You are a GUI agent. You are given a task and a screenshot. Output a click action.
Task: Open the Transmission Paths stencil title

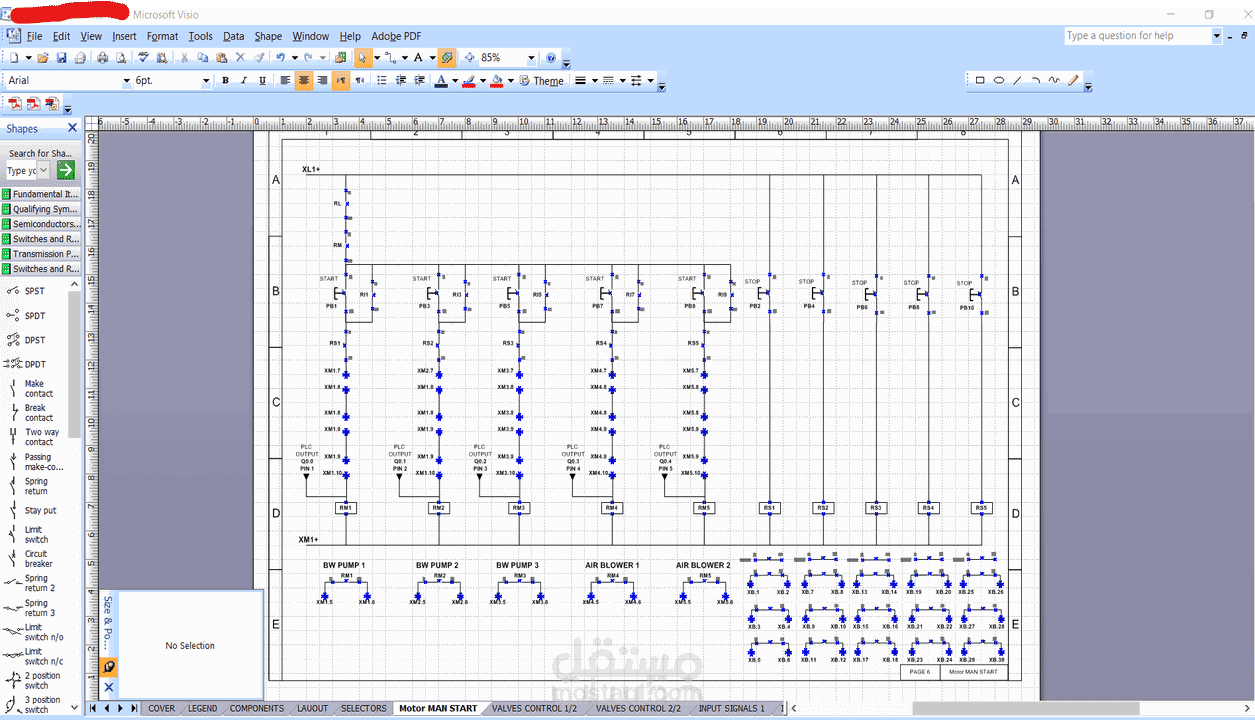[40, 254]
